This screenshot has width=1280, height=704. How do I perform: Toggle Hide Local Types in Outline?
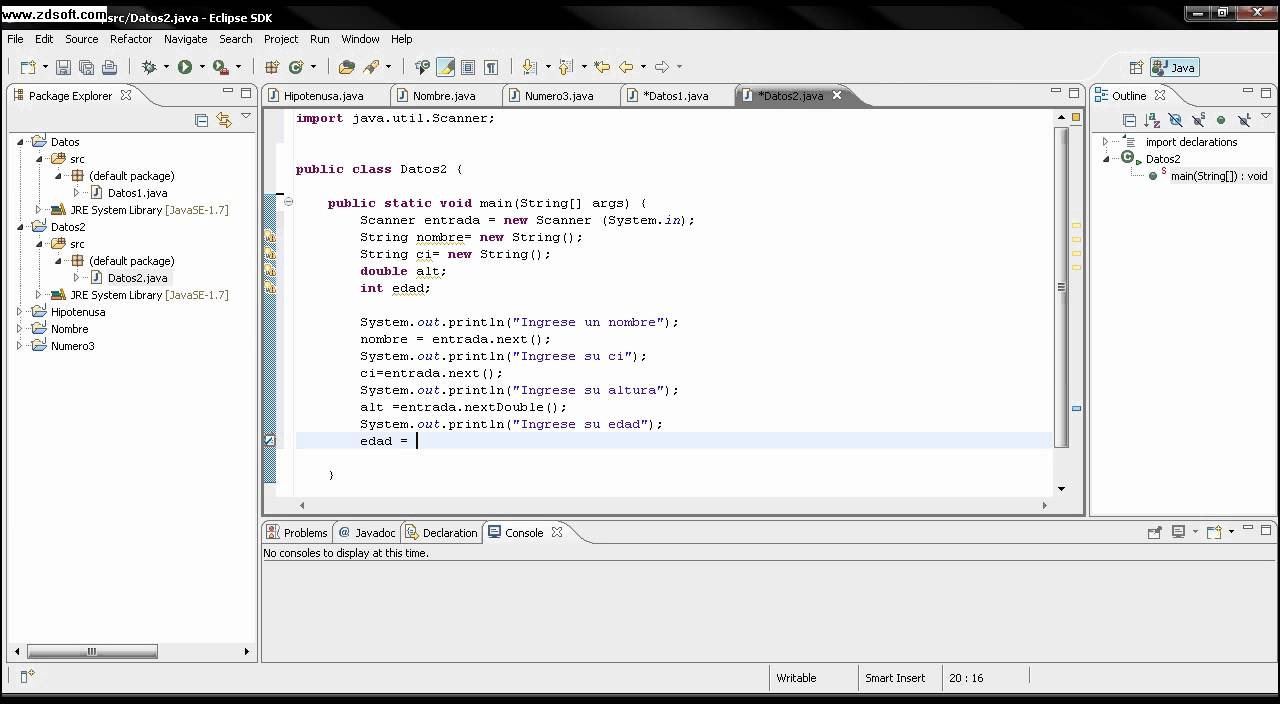1244,120
